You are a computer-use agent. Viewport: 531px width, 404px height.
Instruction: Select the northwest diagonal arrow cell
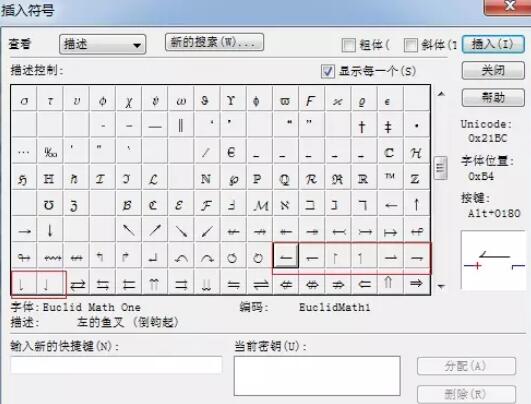tap(129, 230)
